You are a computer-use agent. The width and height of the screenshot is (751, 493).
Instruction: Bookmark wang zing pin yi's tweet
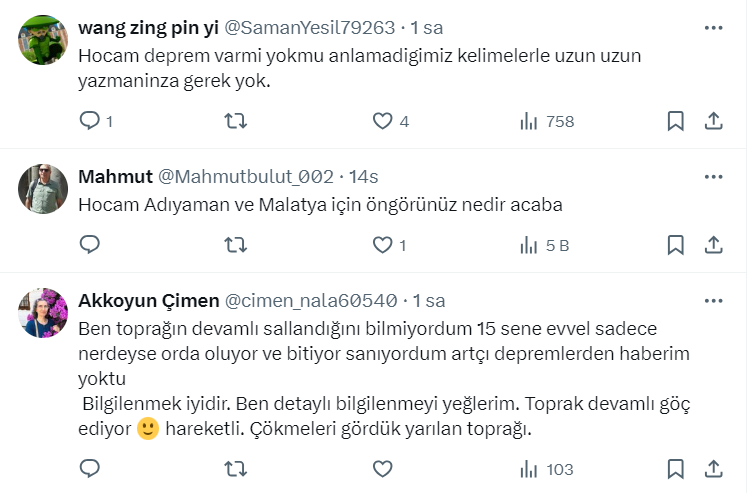point(675,121)
